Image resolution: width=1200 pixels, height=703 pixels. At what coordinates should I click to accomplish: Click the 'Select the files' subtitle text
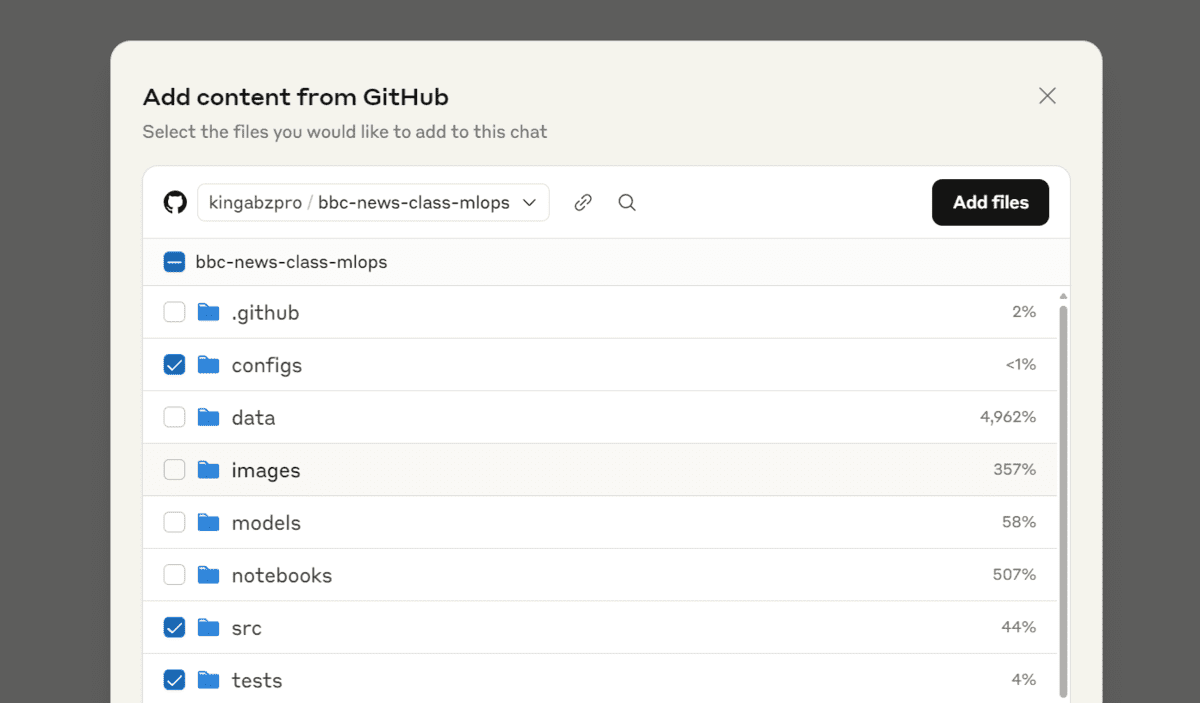coord(345,132)
